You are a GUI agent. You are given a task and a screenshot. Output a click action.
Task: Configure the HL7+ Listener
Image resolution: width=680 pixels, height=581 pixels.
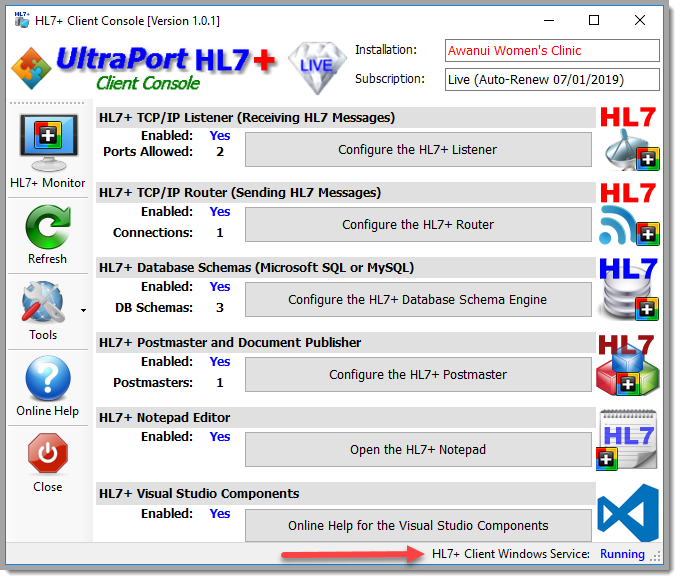pos(418,150)
